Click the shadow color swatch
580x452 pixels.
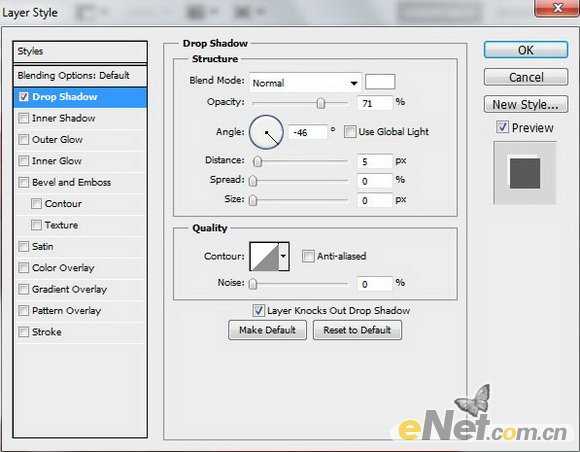[x=380, y=82]
